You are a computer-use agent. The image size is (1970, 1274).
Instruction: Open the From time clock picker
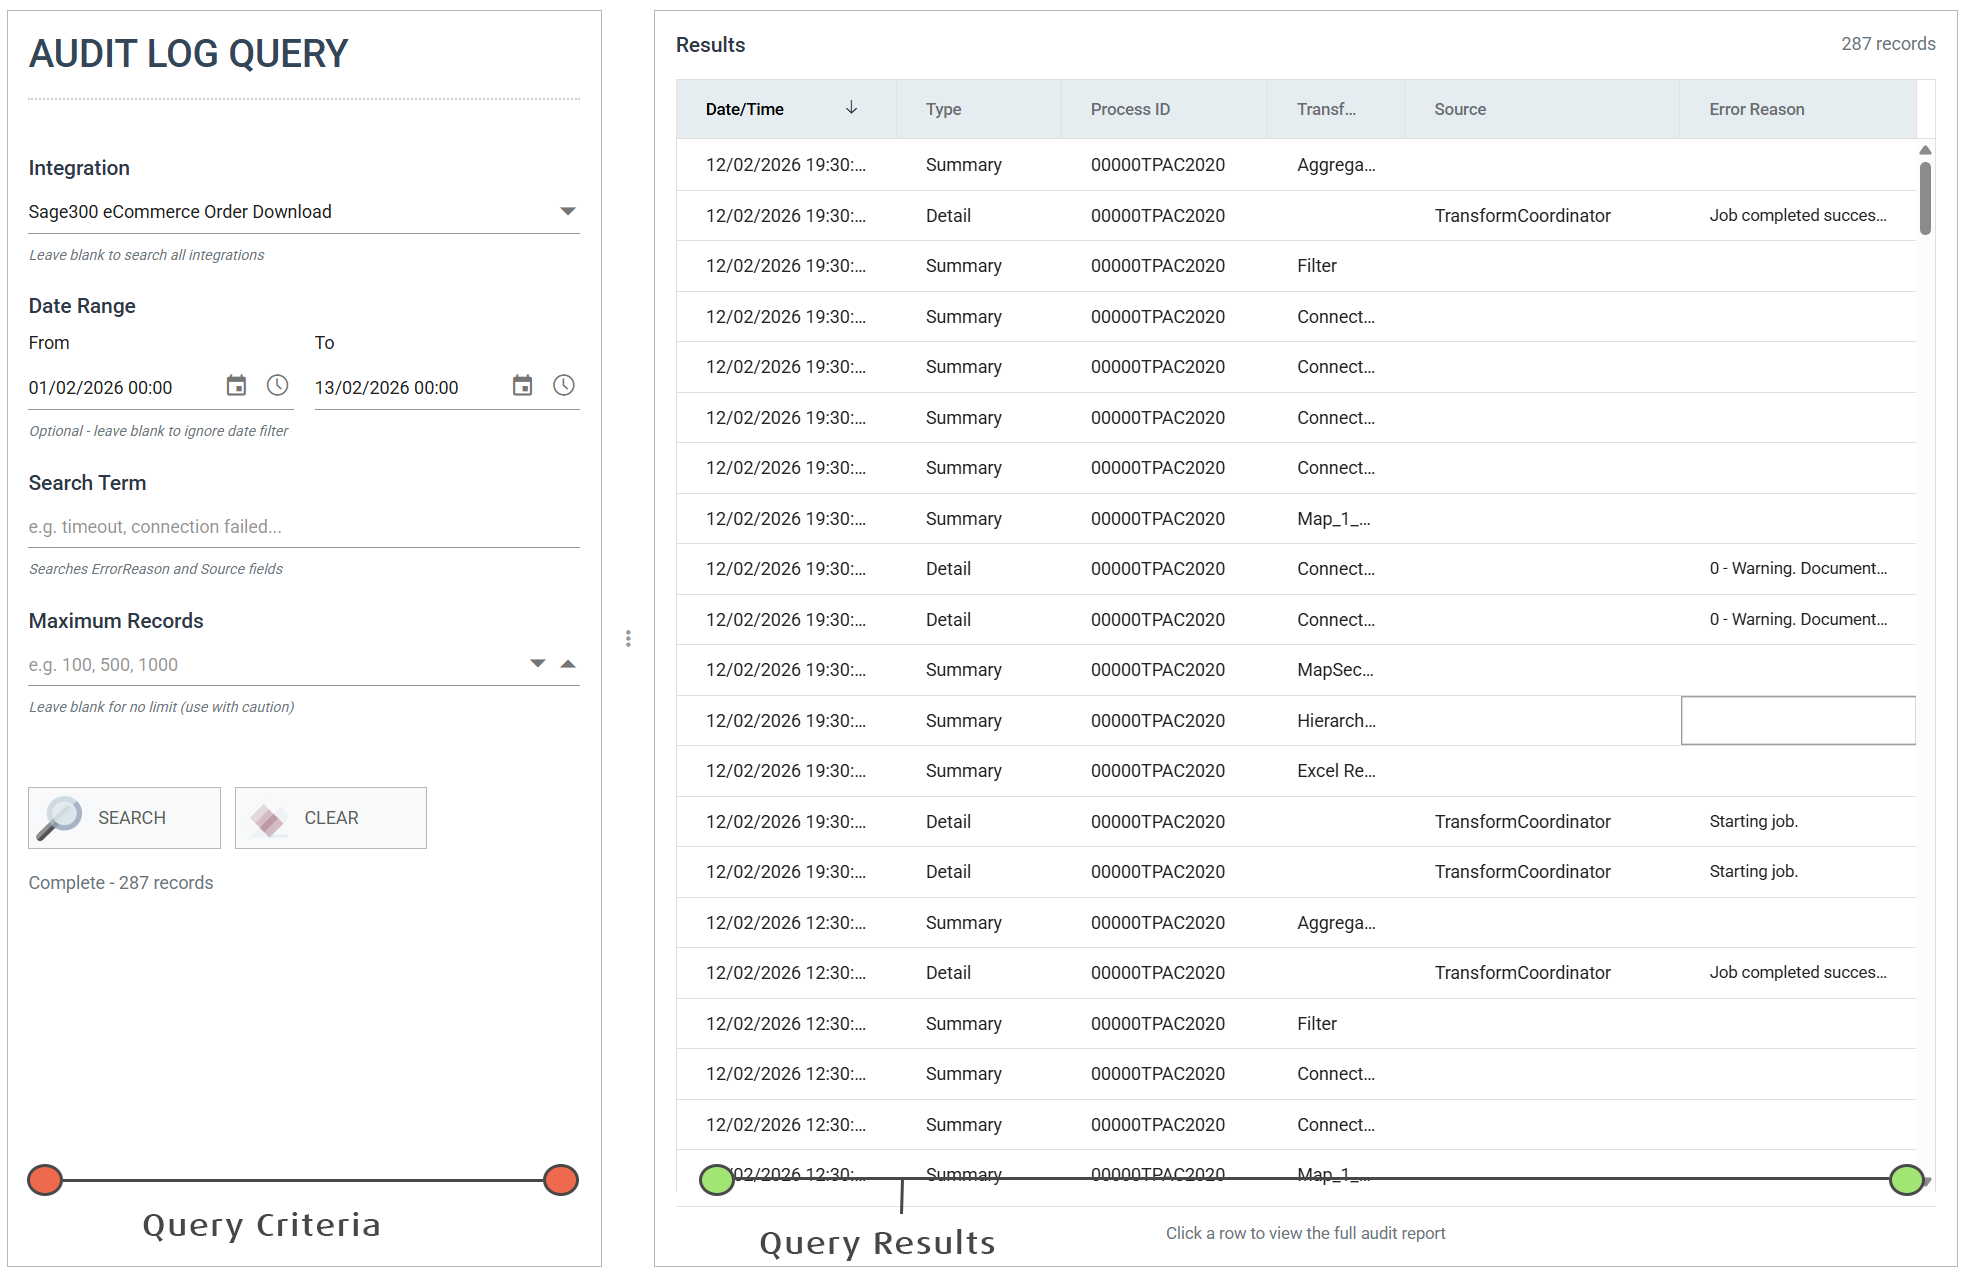[278, 386]
